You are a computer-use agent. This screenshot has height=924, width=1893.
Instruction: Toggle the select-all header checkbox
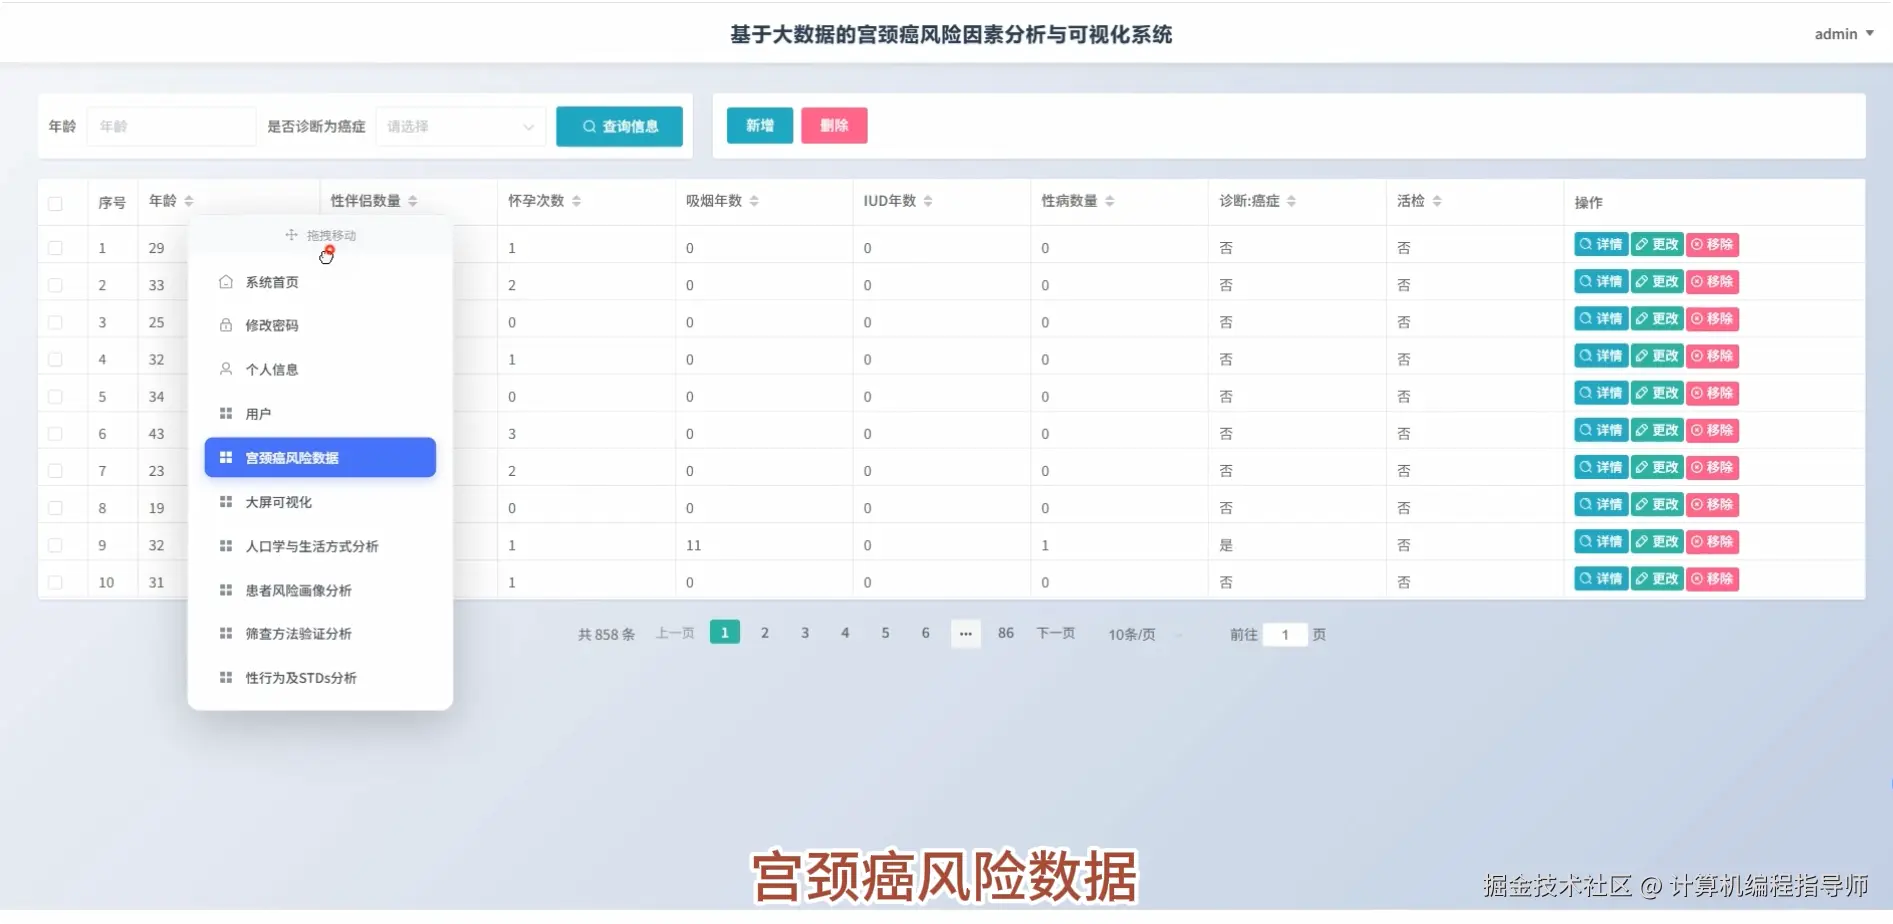pyautogui.click(x=55, y=204)
